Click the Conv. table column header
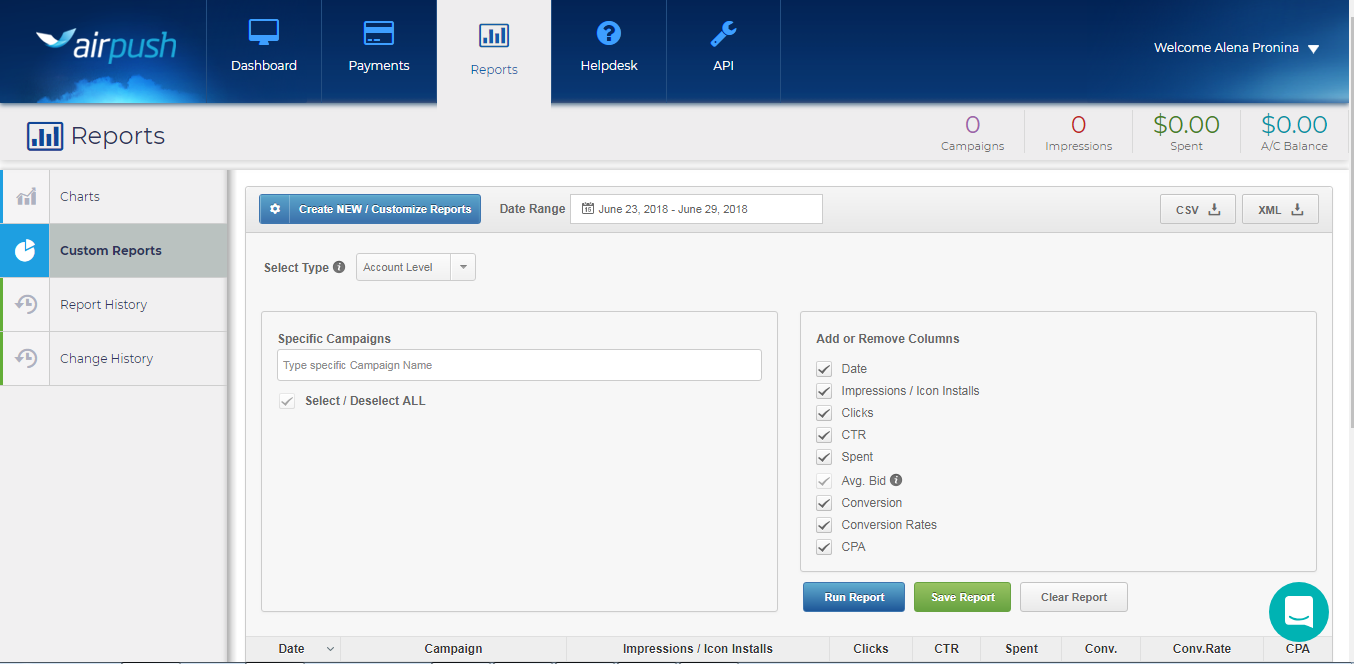 coord(1101,649)
